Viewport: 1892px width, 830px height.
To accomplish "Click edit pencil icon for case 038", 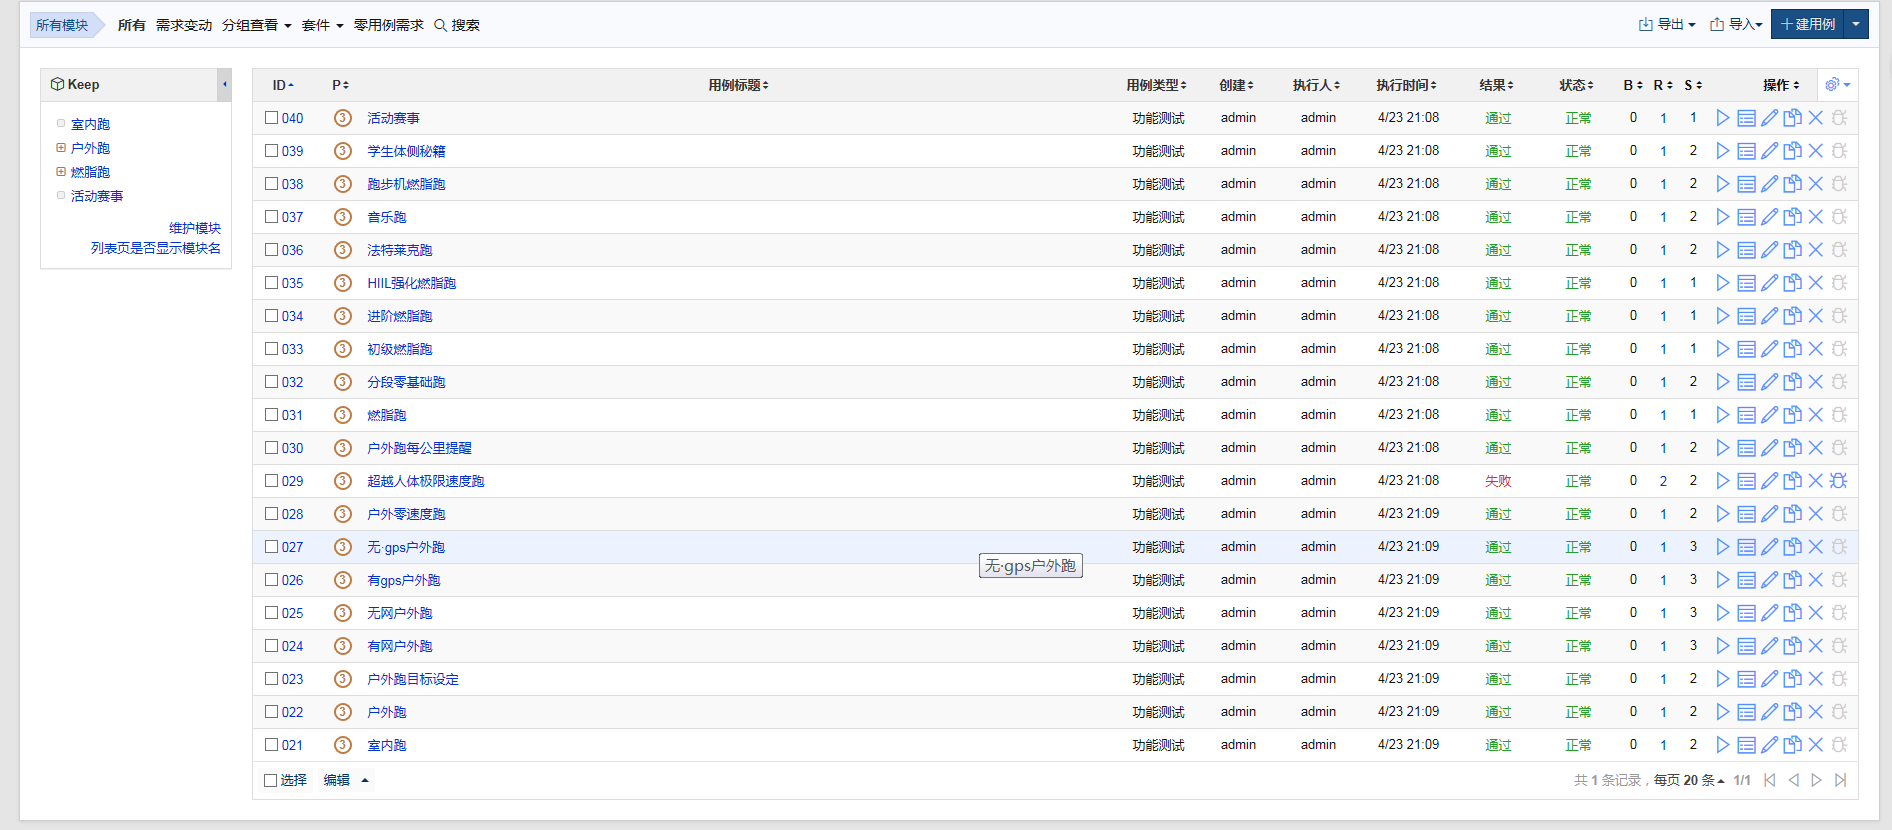I will pos(1769,184).
